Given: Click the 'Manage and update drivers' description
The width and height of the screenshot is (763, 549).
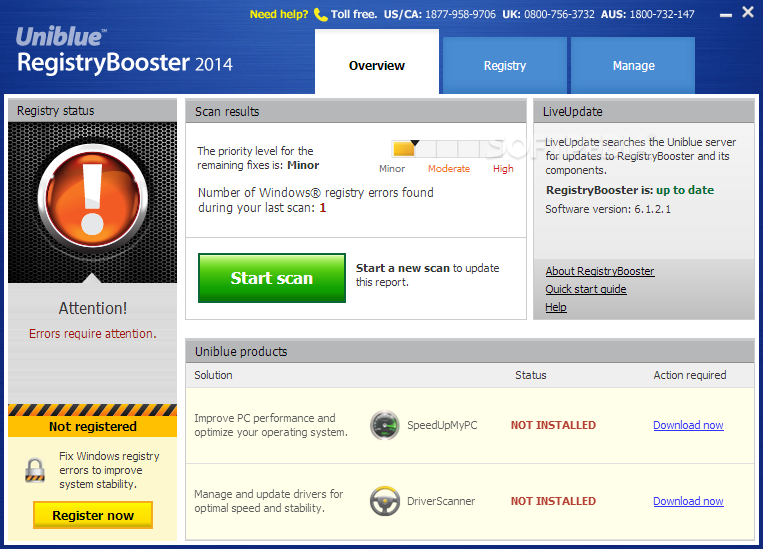Looking at the screenshot, I should (269, 501).
